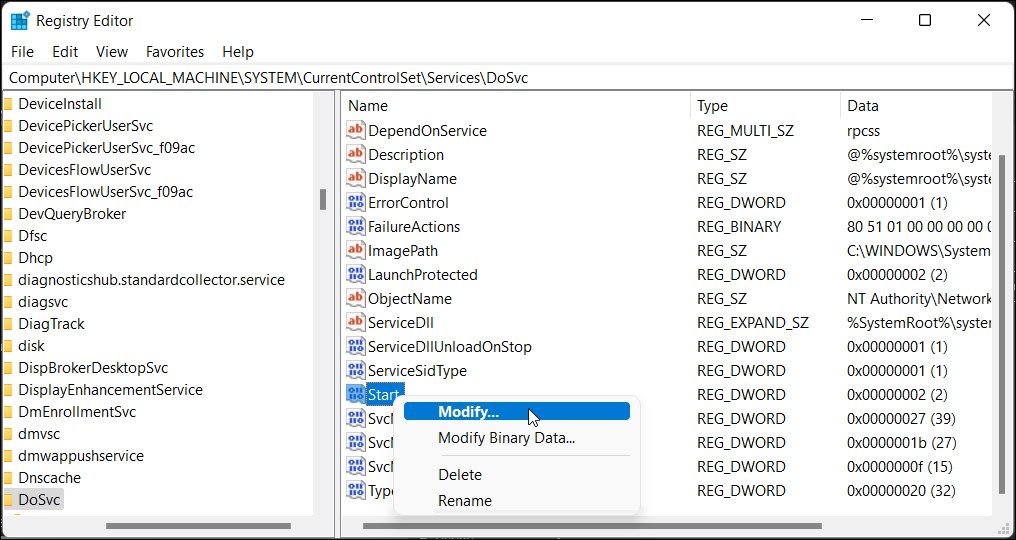Screen dimensions: 1016x540
Task: Select the DmEnrollmentSvc key
Action: click(x=77, y=412)
